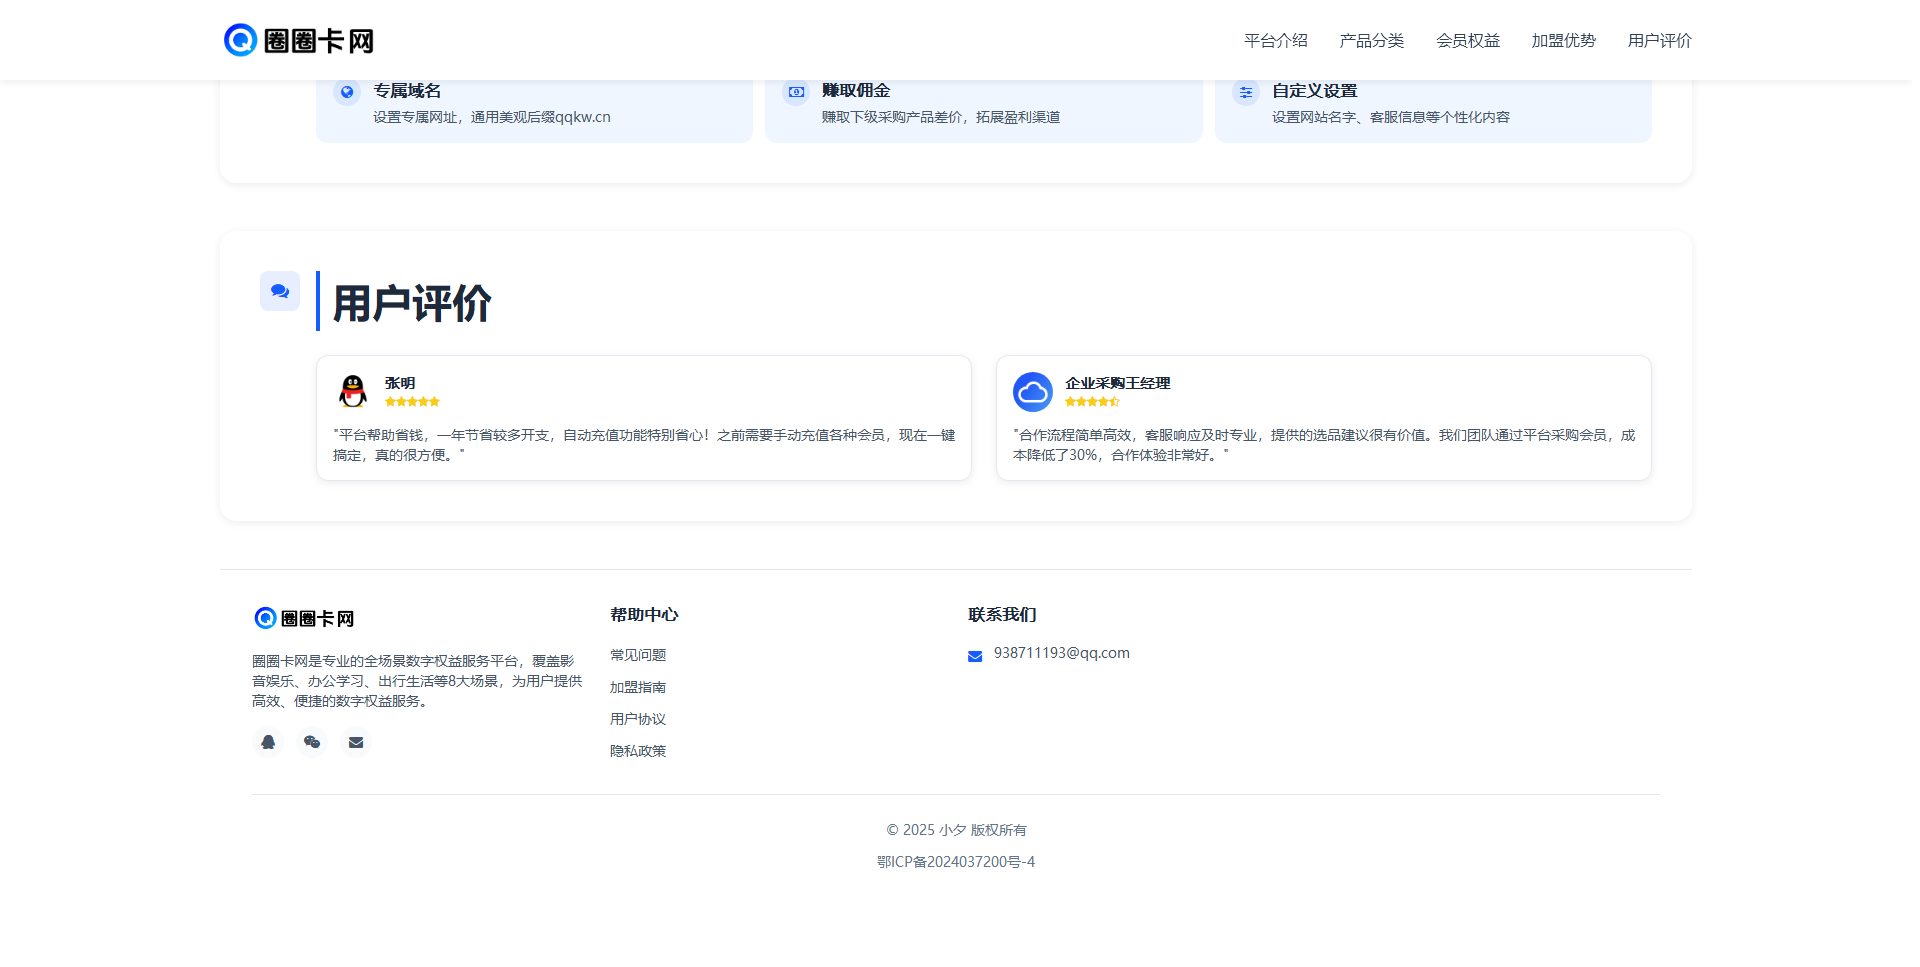View the 用户协议 page
The width and height of the screenshot is (1920, 967).
639,719
